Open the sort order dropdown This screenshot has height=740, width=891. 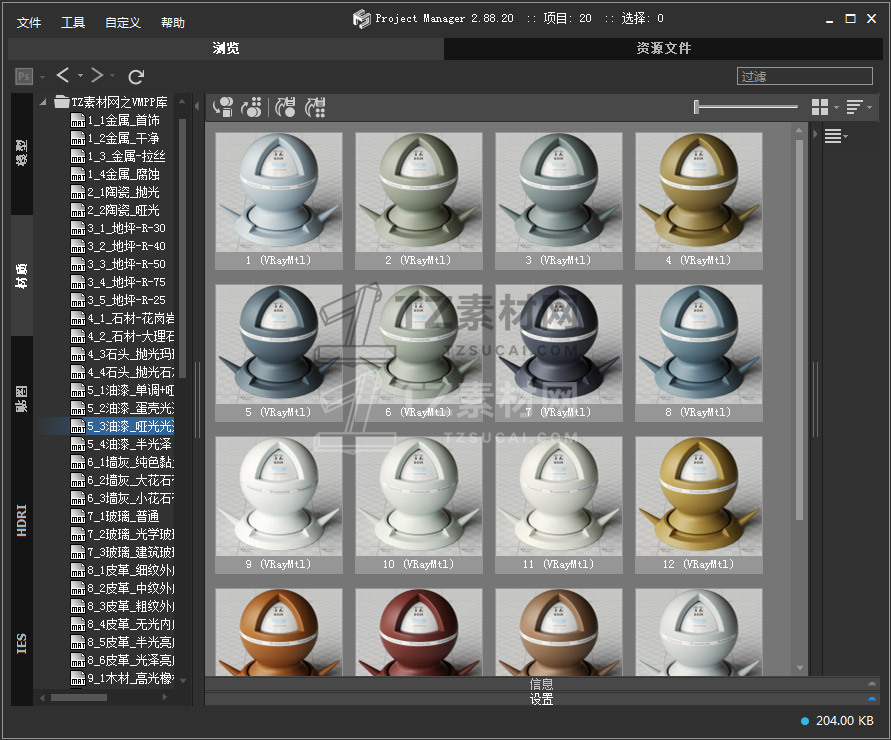pyautogui.click(x=858, y=107)
